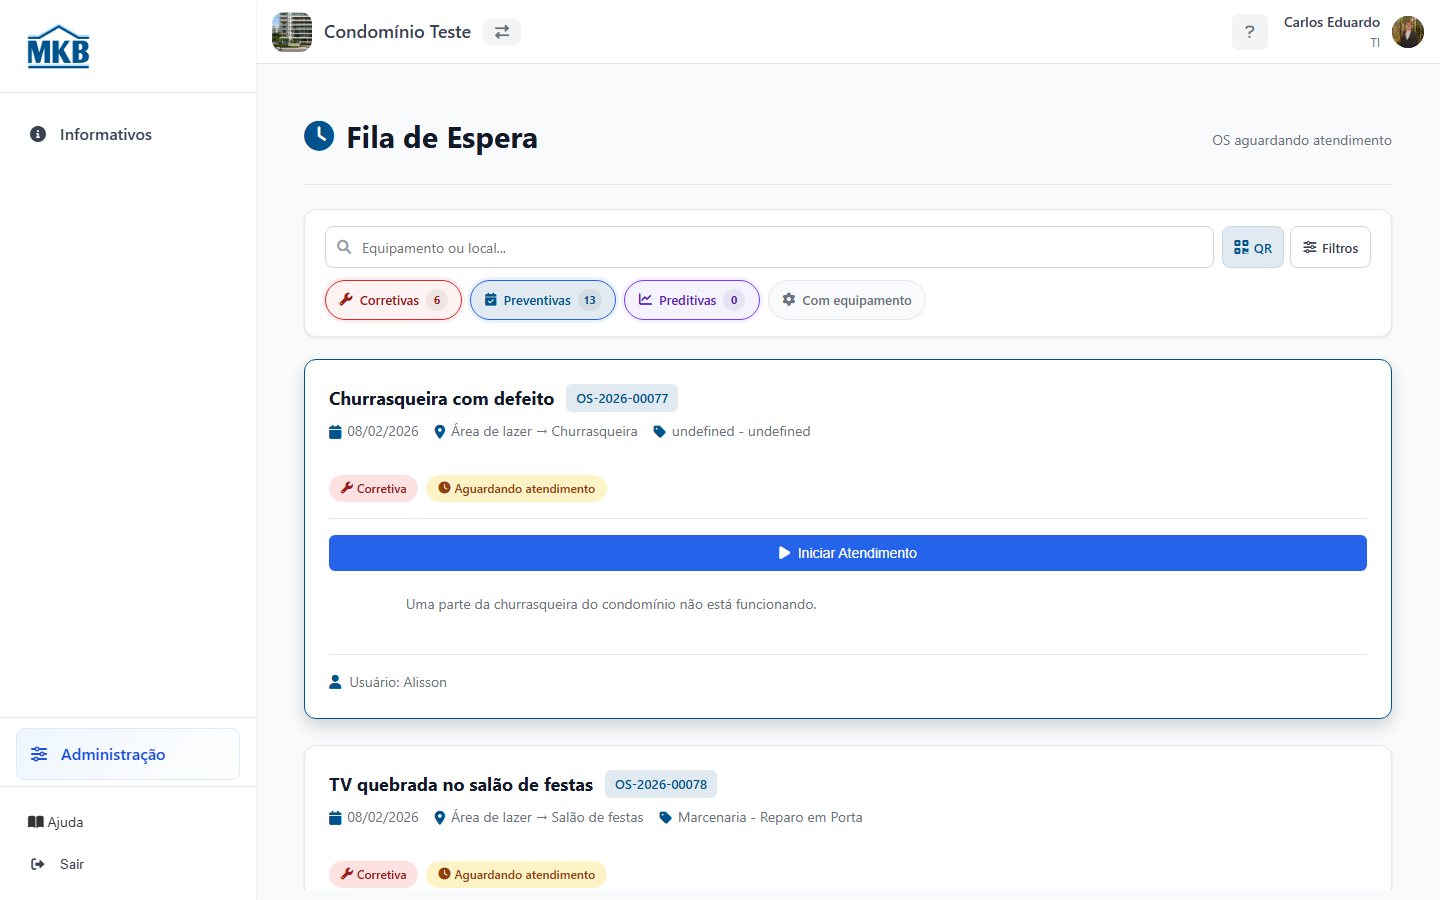Screen dimensions: 1440x900
Task: Open the QR scanner button
Action: [x=1252, y=247]
